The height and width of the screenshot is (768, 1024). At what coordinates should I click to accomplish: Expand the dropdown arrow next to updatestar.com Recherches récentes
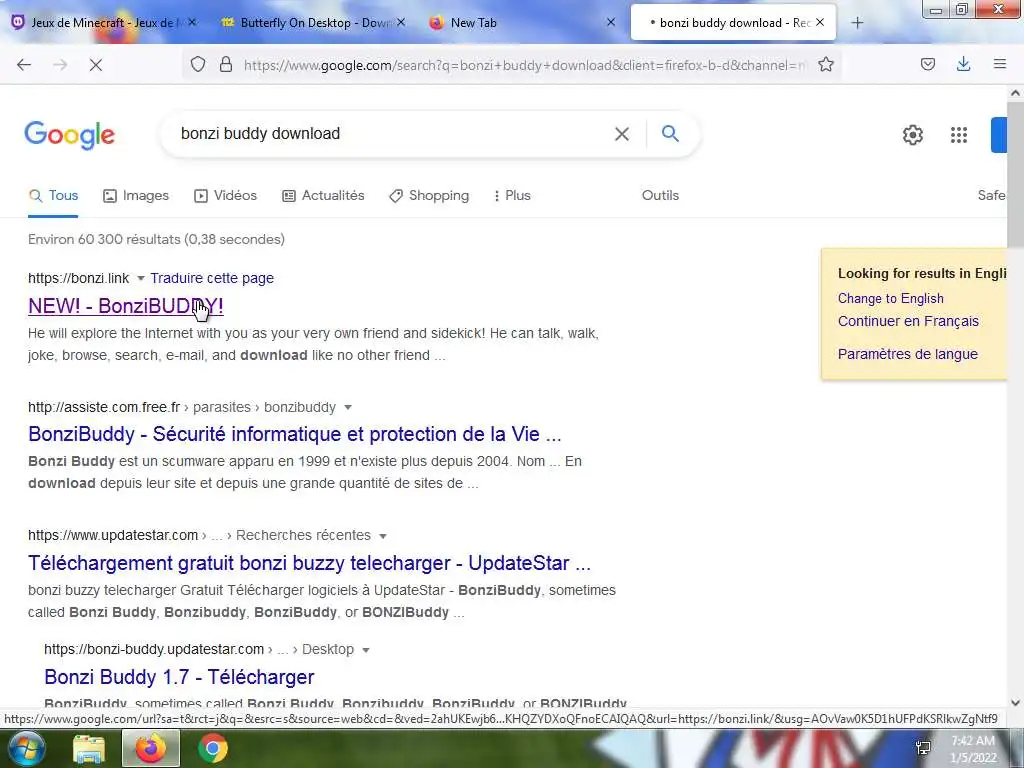383,536
